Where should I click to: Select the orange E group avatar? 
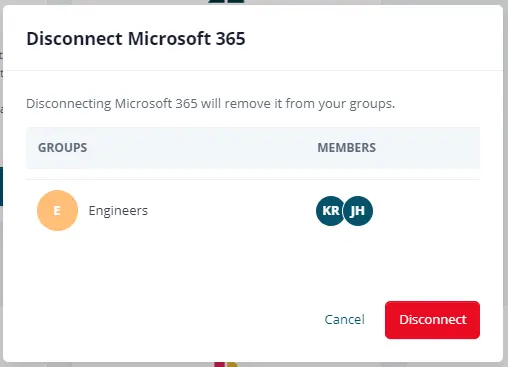click(57, 210)
